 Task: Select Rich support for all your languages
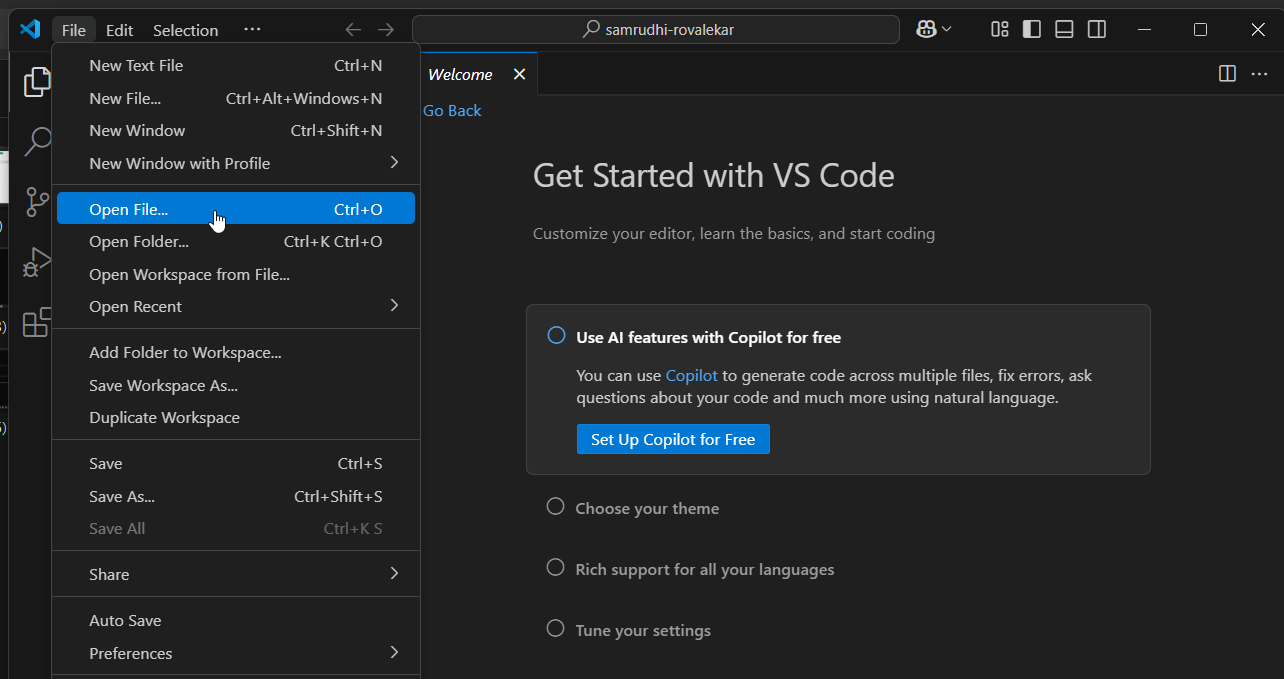(x=704, y=569)
